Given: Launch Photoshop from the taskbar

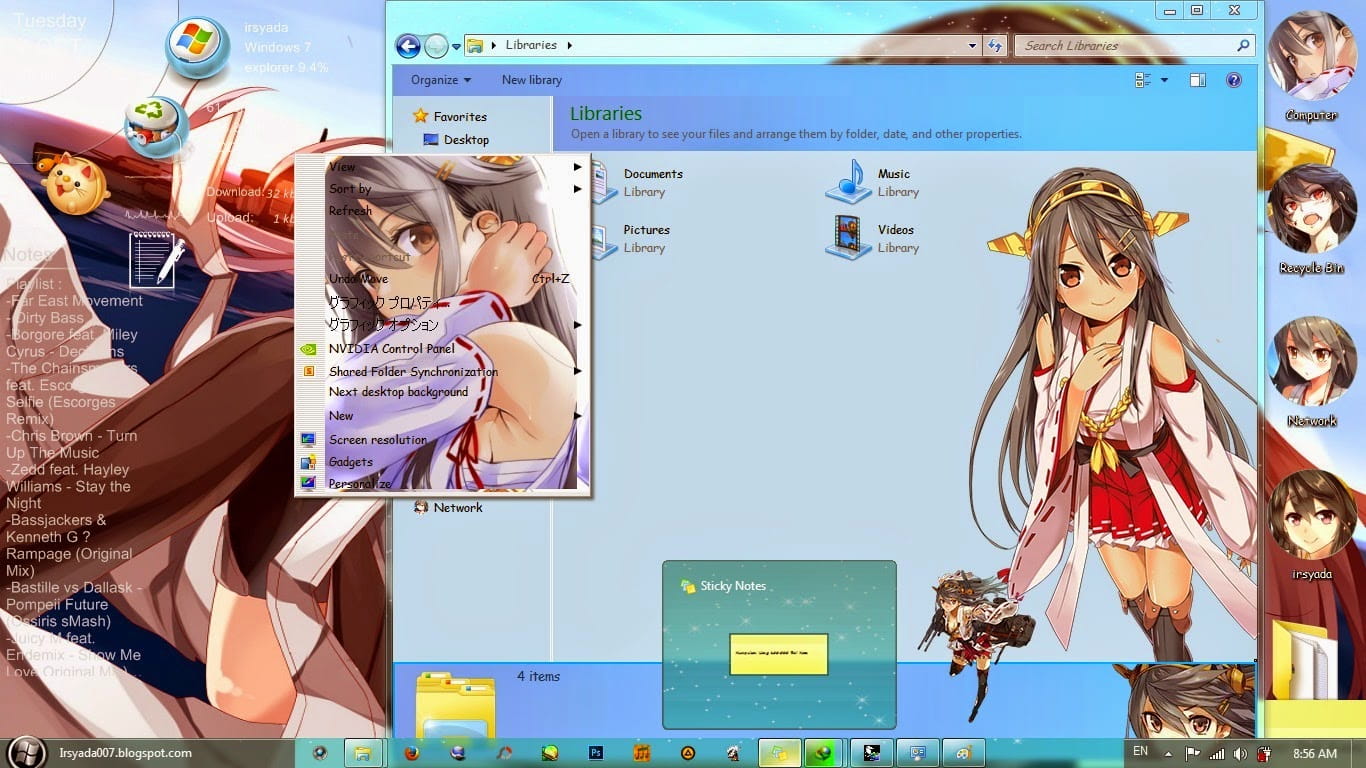Looking at the screenshot, I should tap(595, 752).
